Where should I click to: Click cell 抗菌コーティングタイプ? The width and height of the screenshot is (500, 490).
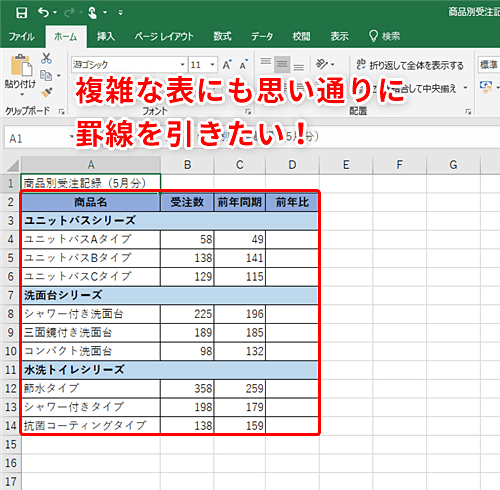click(91, 426)
